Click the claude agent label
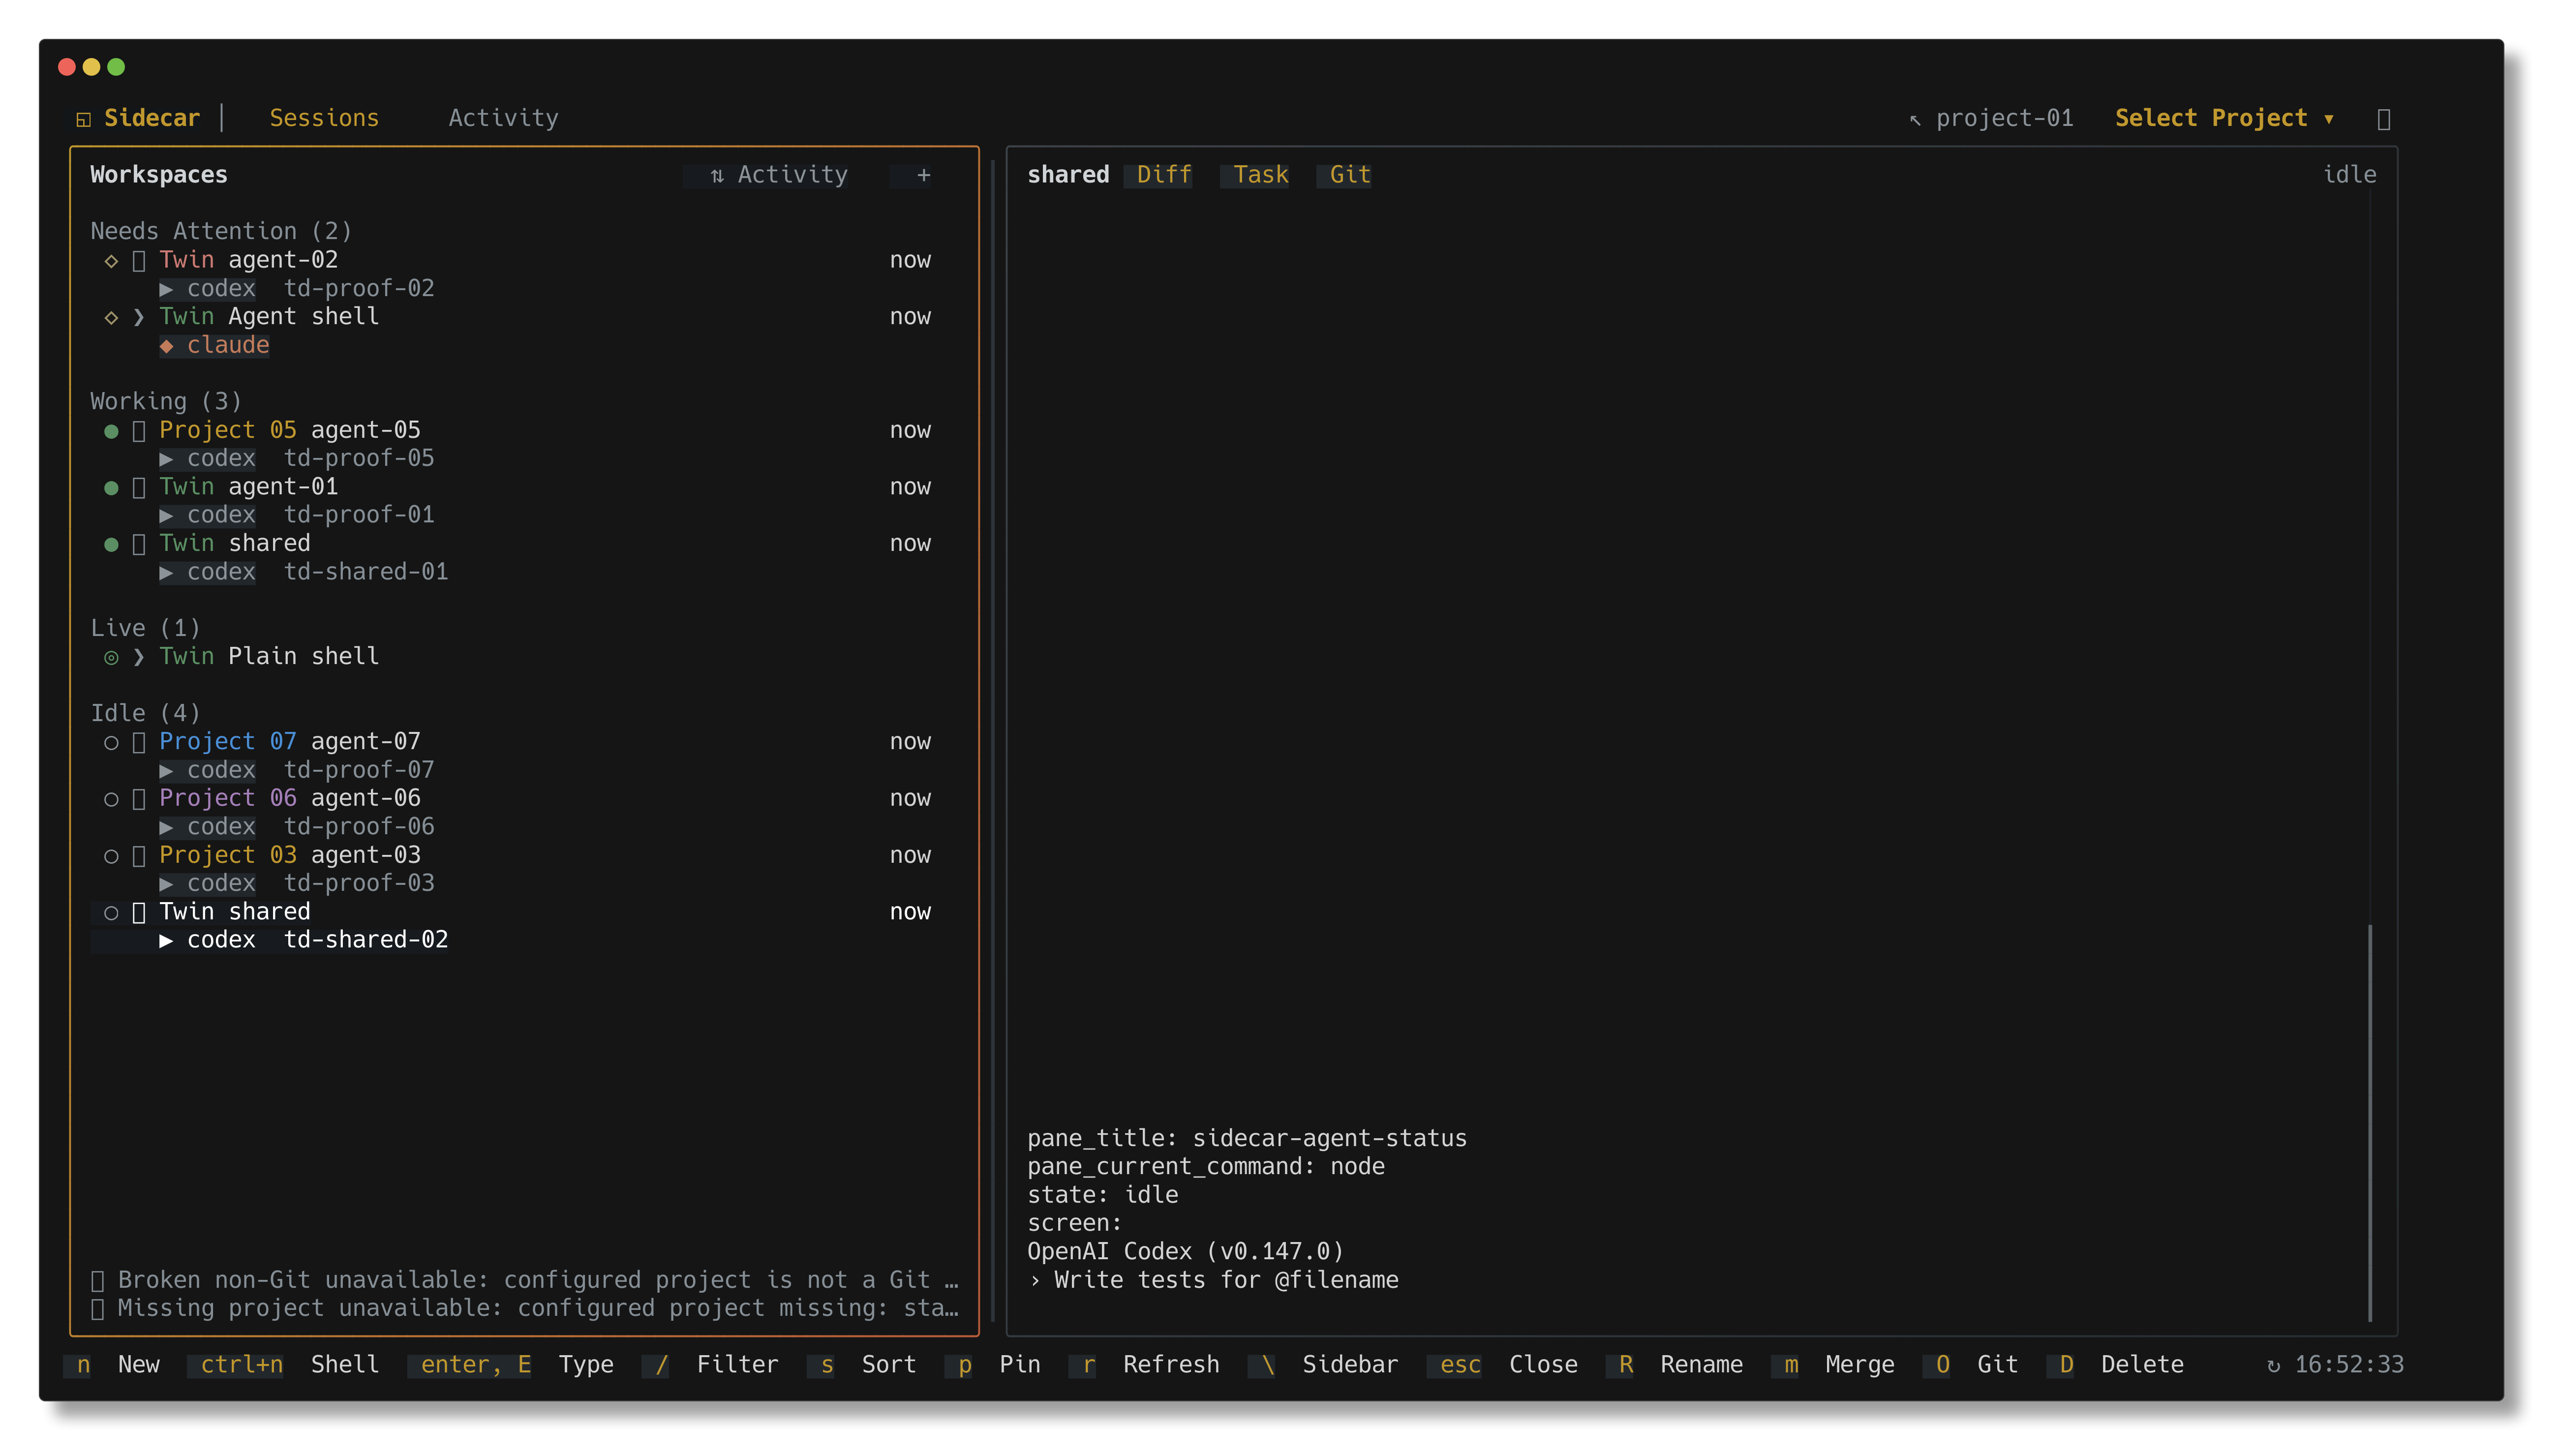2559x1456 pixels. pos(228,346)
